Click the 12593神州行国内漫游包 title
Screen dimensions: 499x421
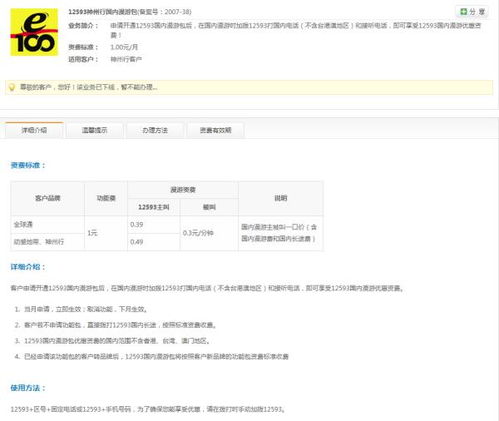coord(103,12)
